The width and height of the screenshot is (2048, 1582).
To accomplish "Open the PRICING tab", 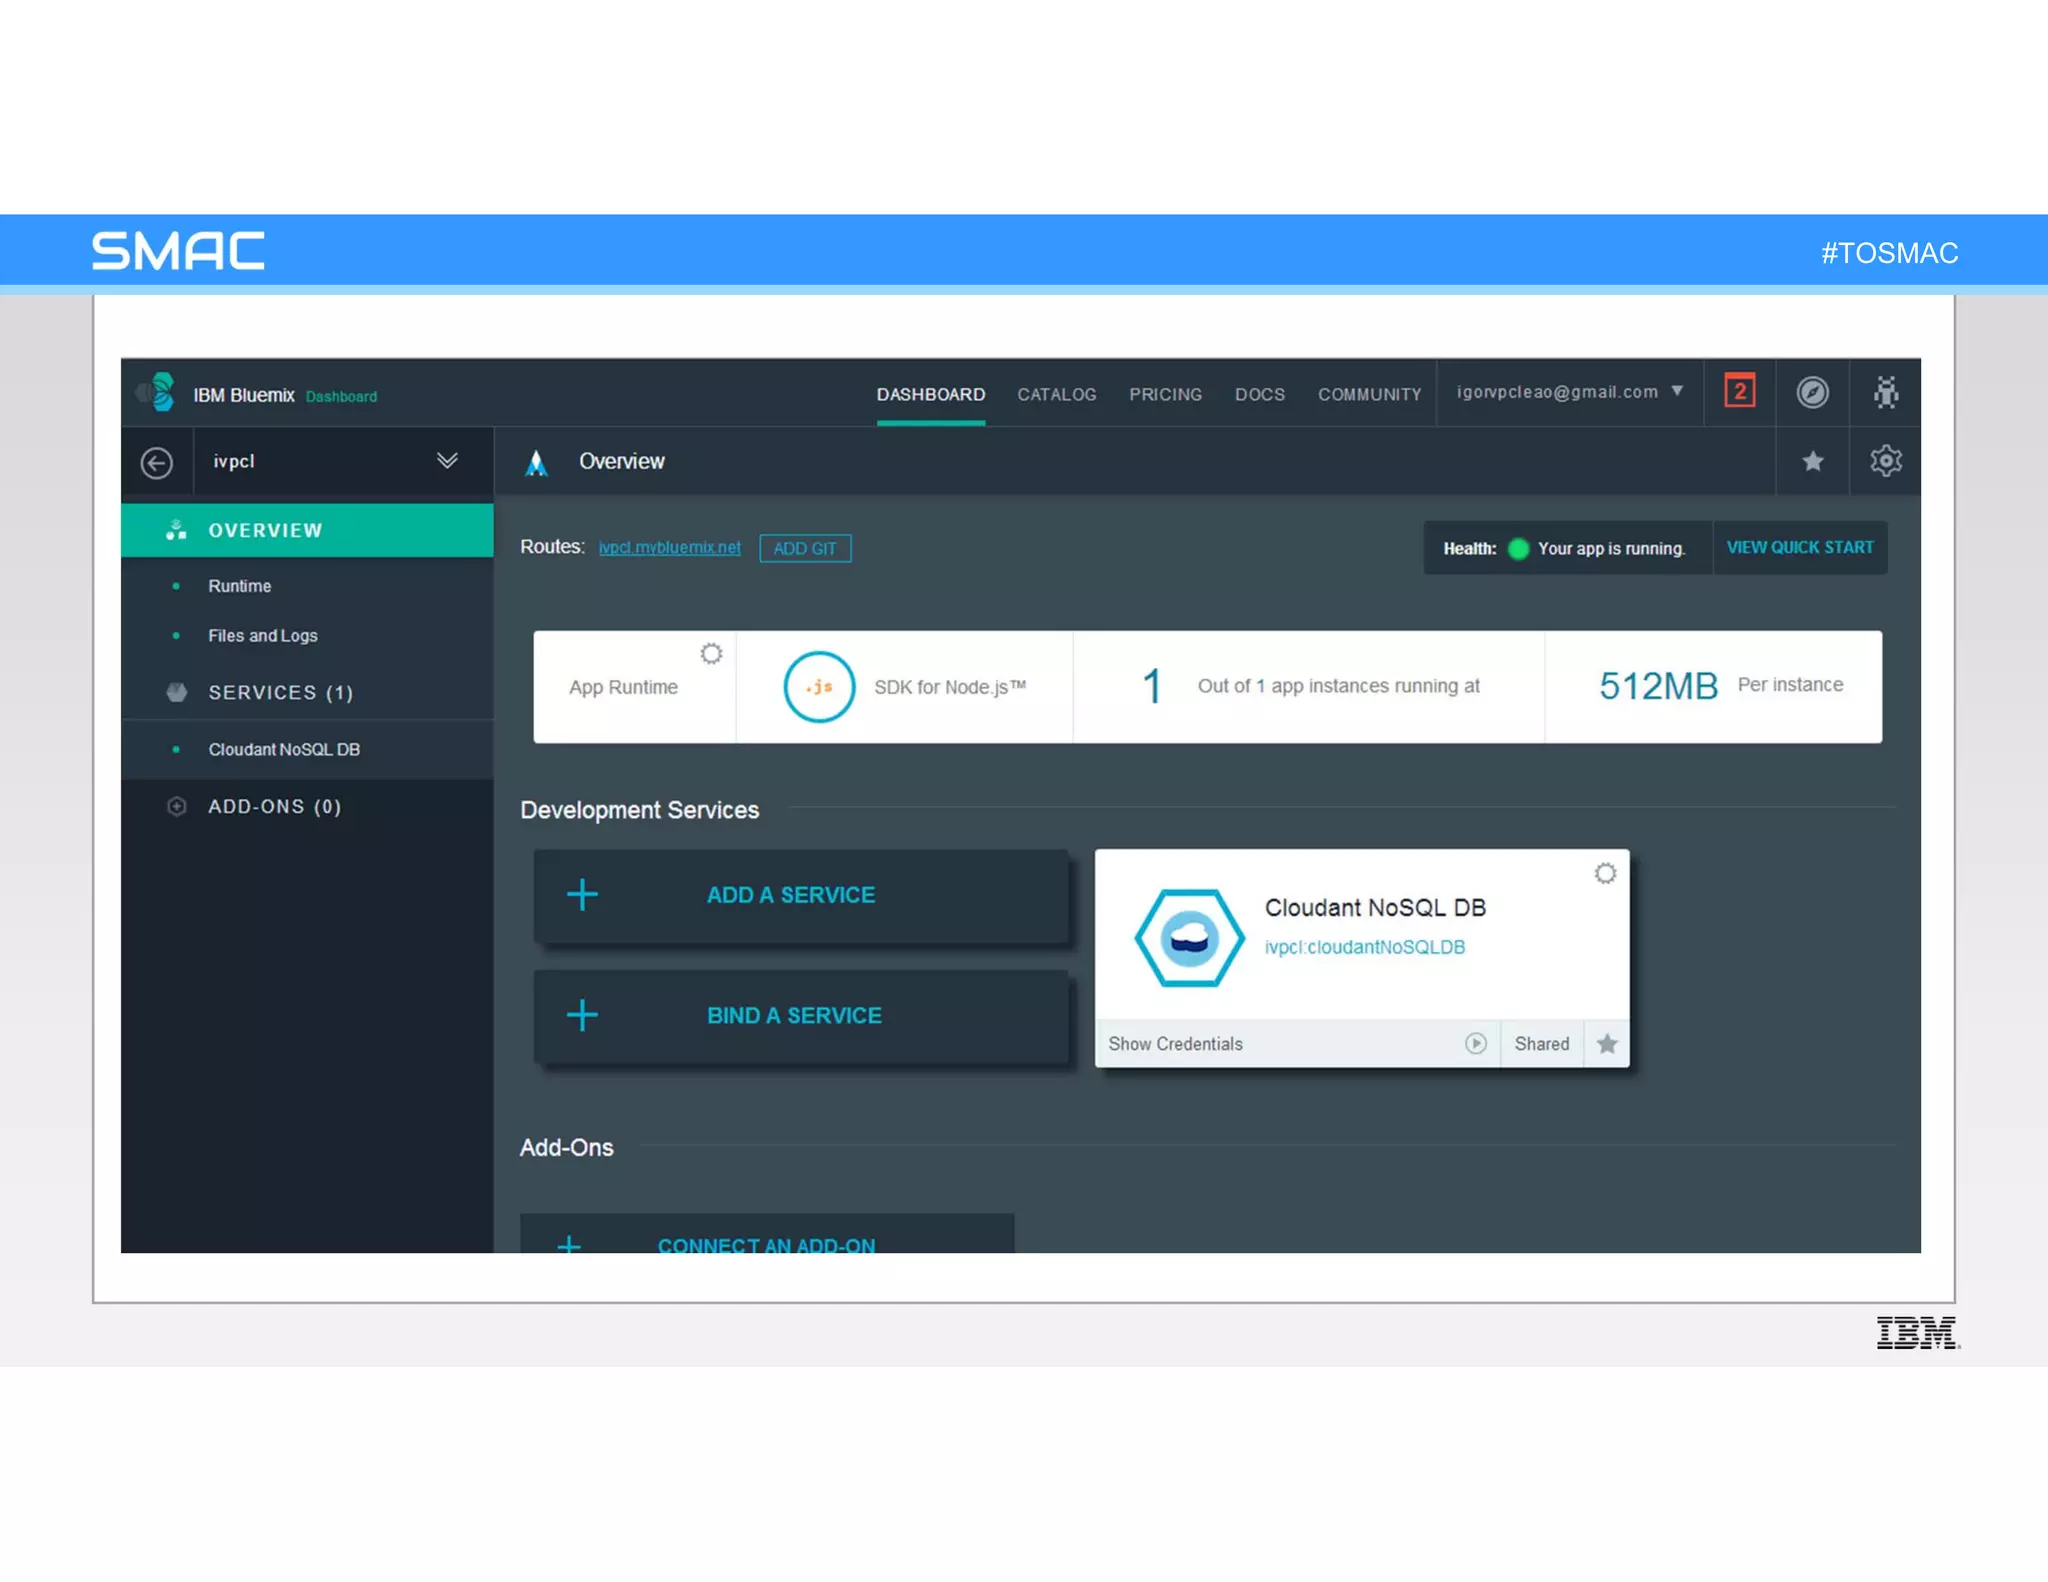I will pyautogui.click(x=1165, y=395).
